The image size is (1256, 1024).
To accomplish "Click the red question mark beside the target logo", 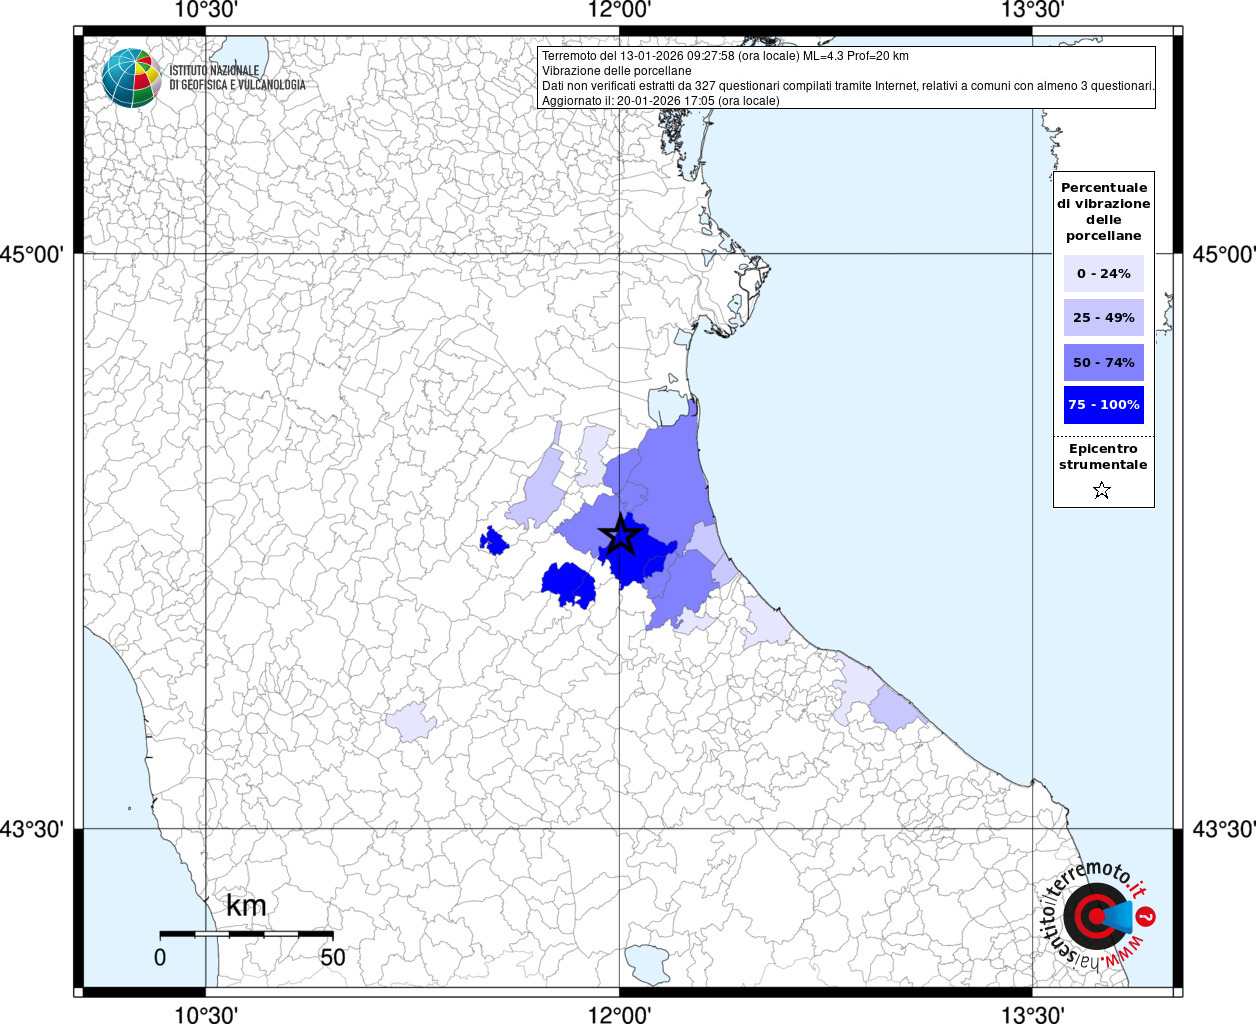I will [x=1147, y=916].
